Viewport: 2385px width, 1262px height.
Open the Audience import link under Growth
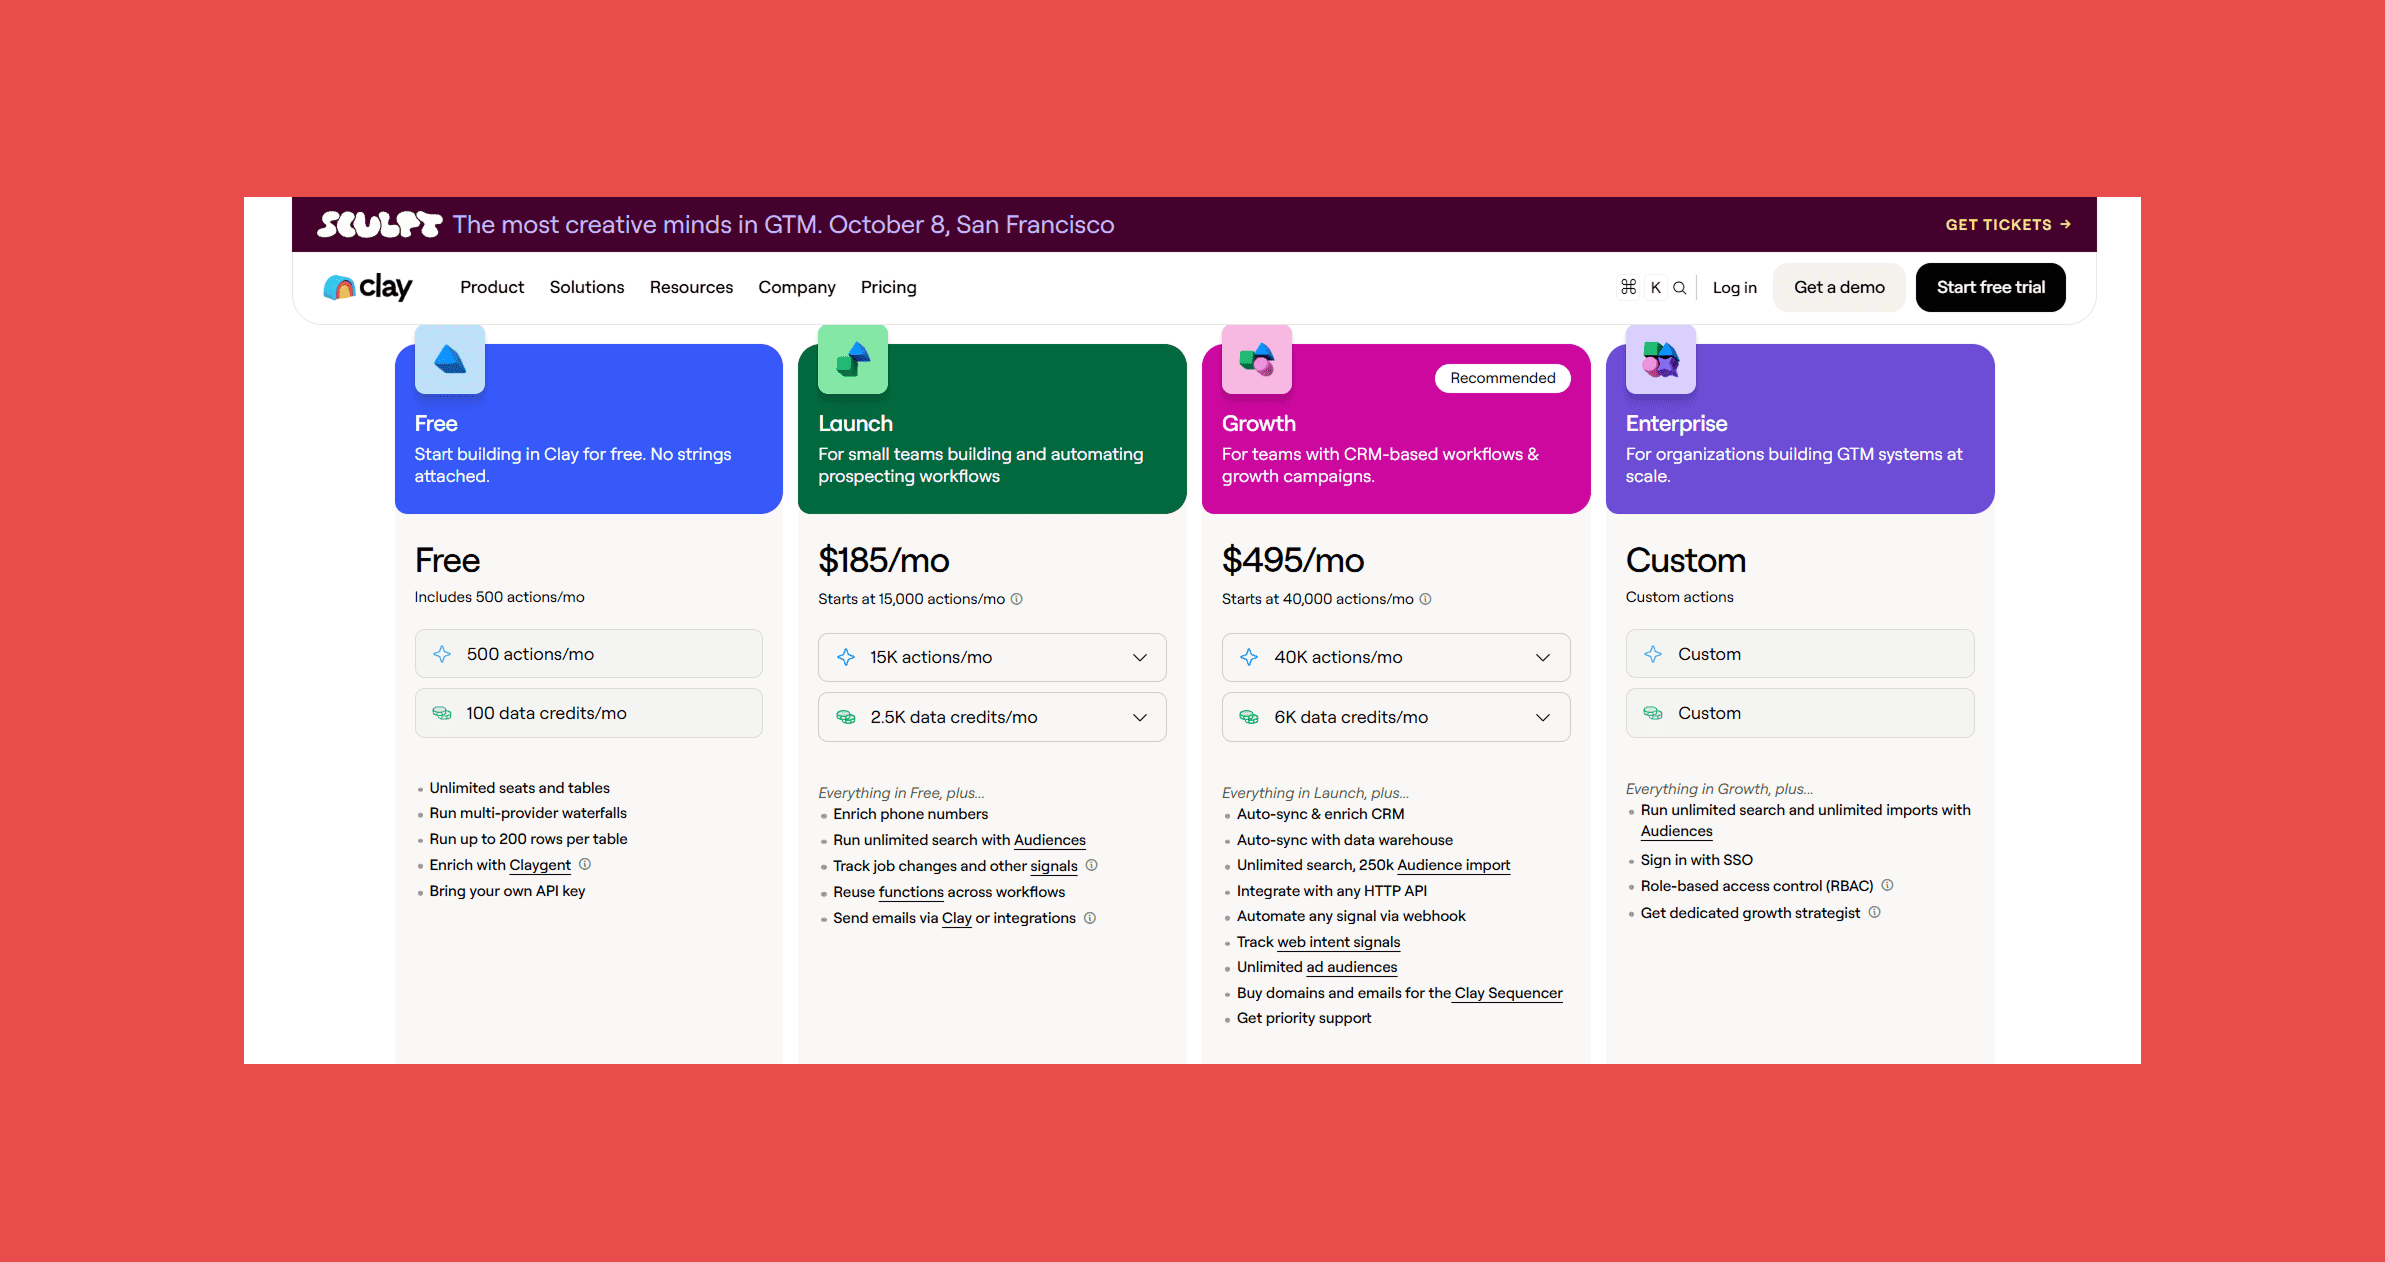1454,865
